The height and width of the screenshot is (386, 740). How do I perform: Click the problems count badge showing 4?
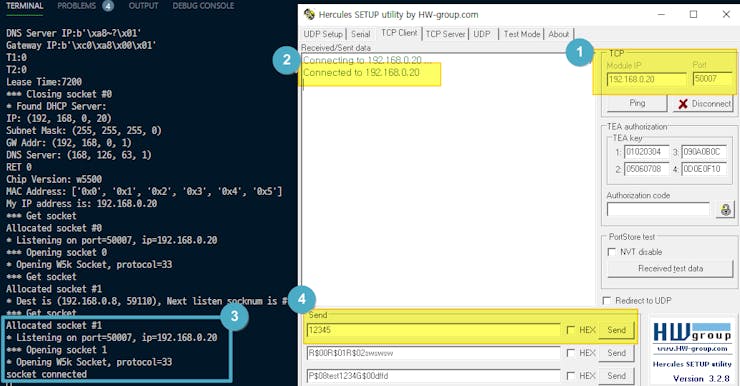pyautogui.click(x=108, y=6)
